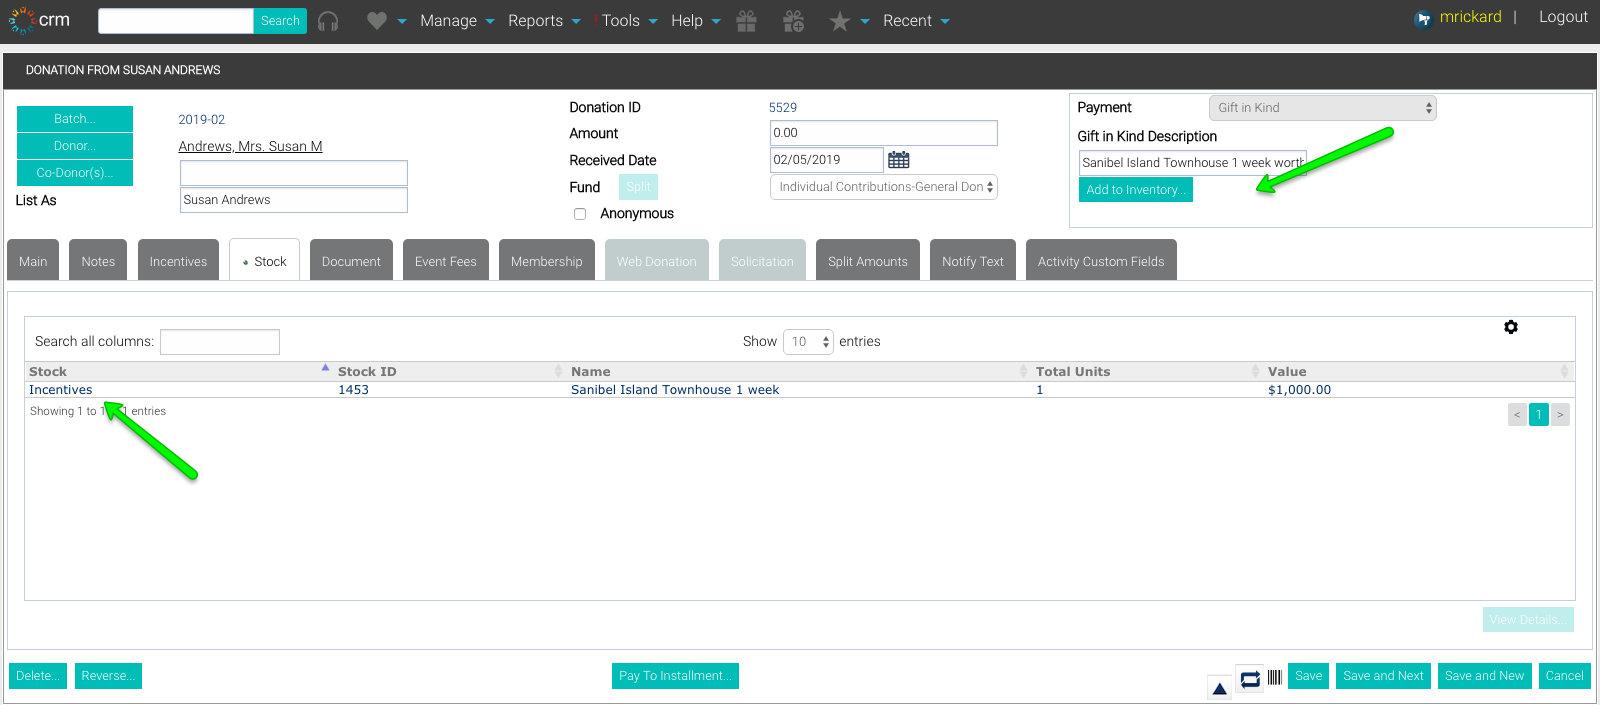Image resolution: width=1600 pixels, height=705 pixels.
Task: Sort by the Stock column header
Action: click(48, 371)
